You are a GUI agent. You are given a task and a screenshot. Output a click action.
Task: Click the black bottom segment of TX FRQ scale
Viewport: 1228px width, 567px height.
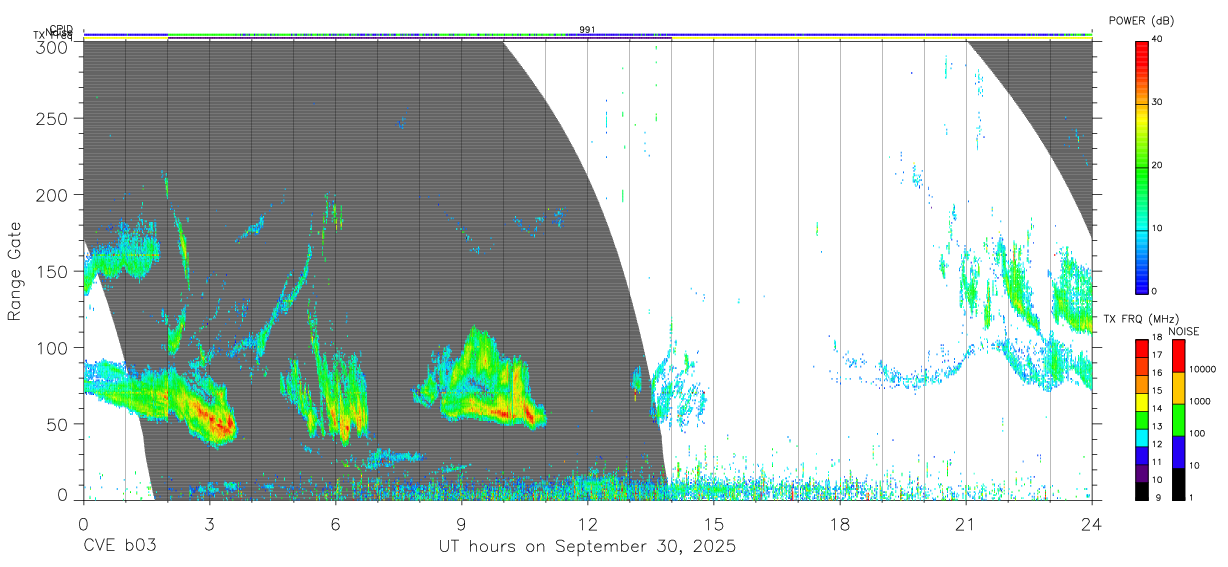pos(1142,490)
